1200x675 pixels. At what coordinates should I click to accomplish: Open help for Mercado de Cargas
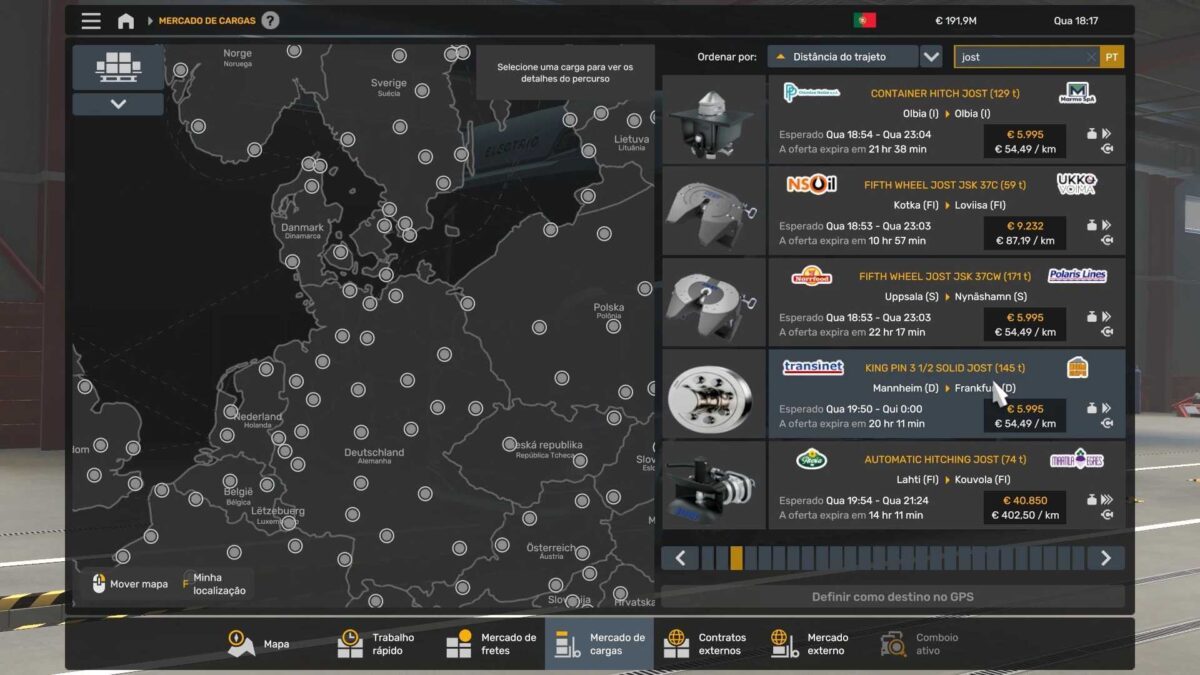(x=270, y=21)
